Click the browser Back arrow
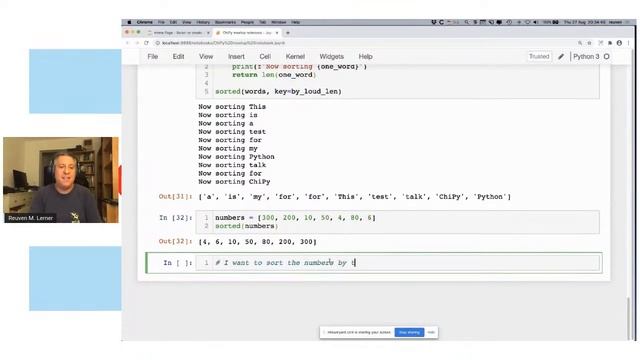This screenshot has height=360, width=640. (128, 43)
